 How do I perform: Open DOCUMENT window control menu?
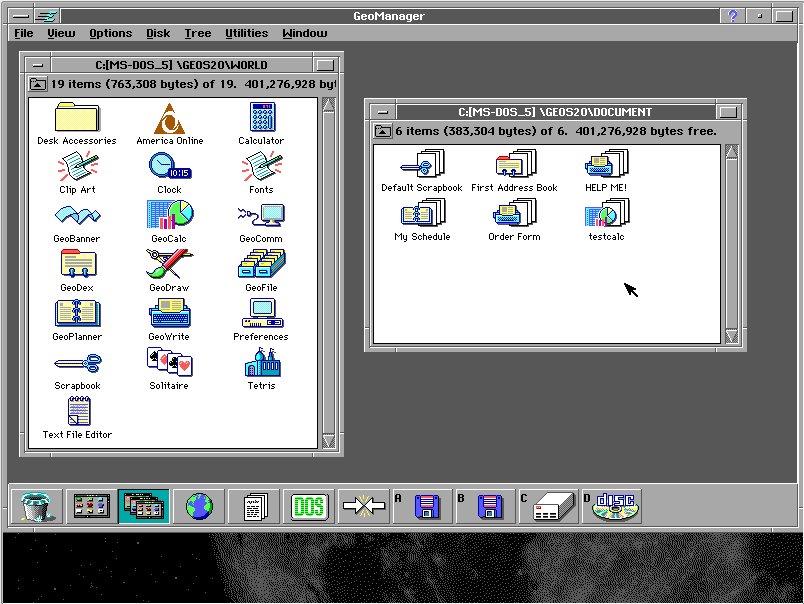[383, 112]
